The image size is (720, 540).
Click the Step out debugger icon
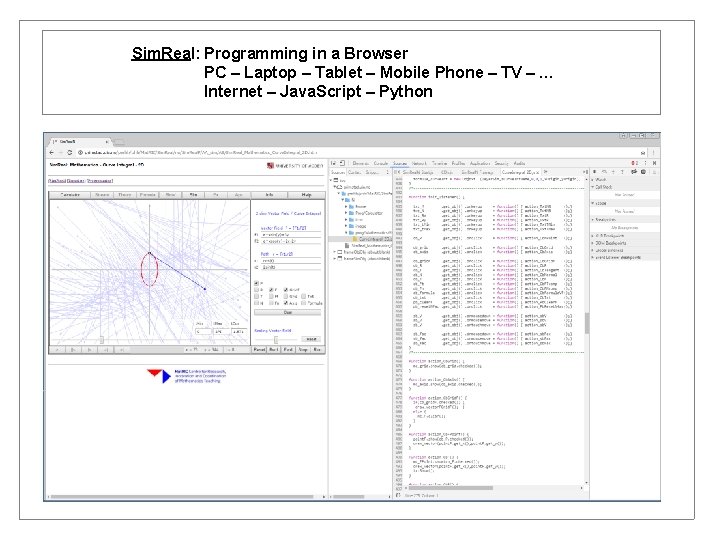click(x=622, y=172)
